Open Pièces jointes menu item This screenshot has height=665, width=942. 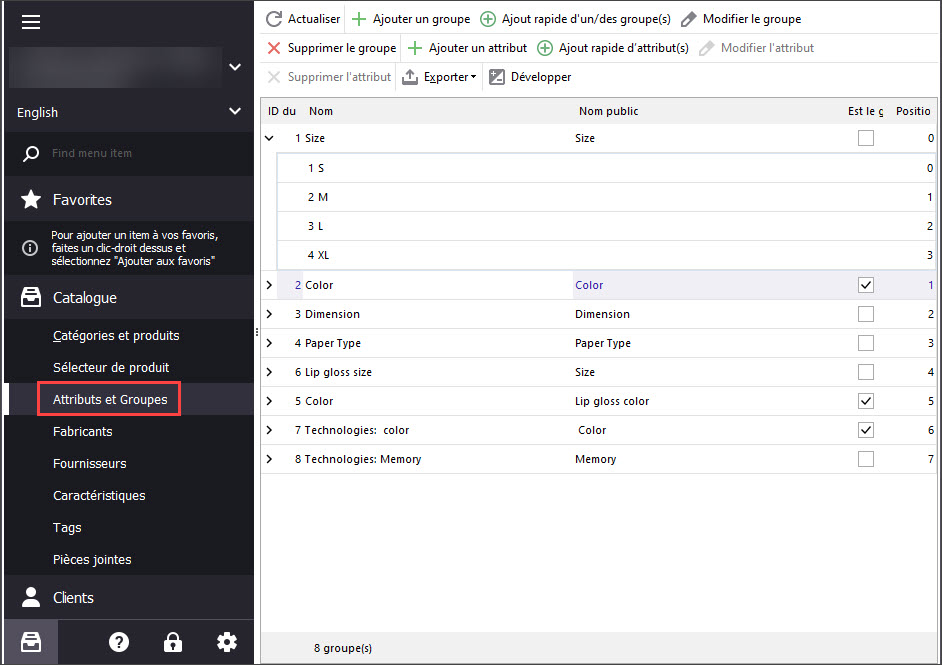pyautogui.click(x=92, y=559)
